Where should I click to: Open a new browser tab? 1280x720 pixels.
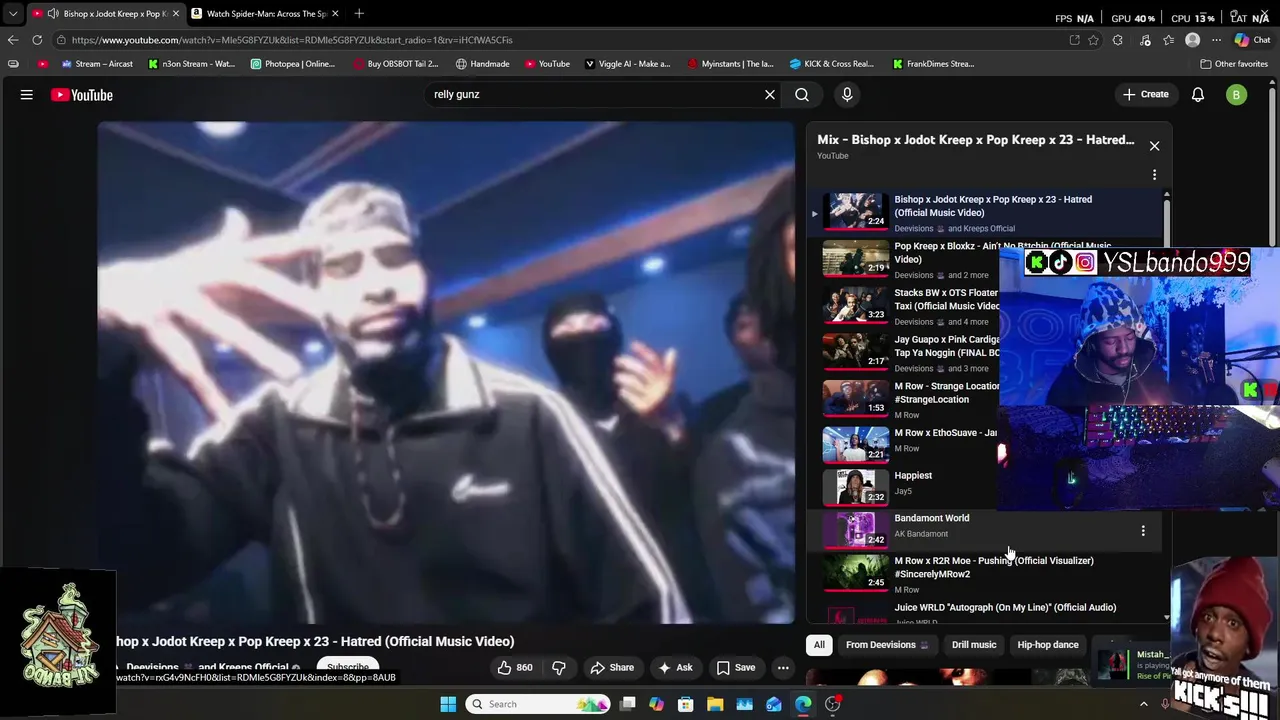359,13
